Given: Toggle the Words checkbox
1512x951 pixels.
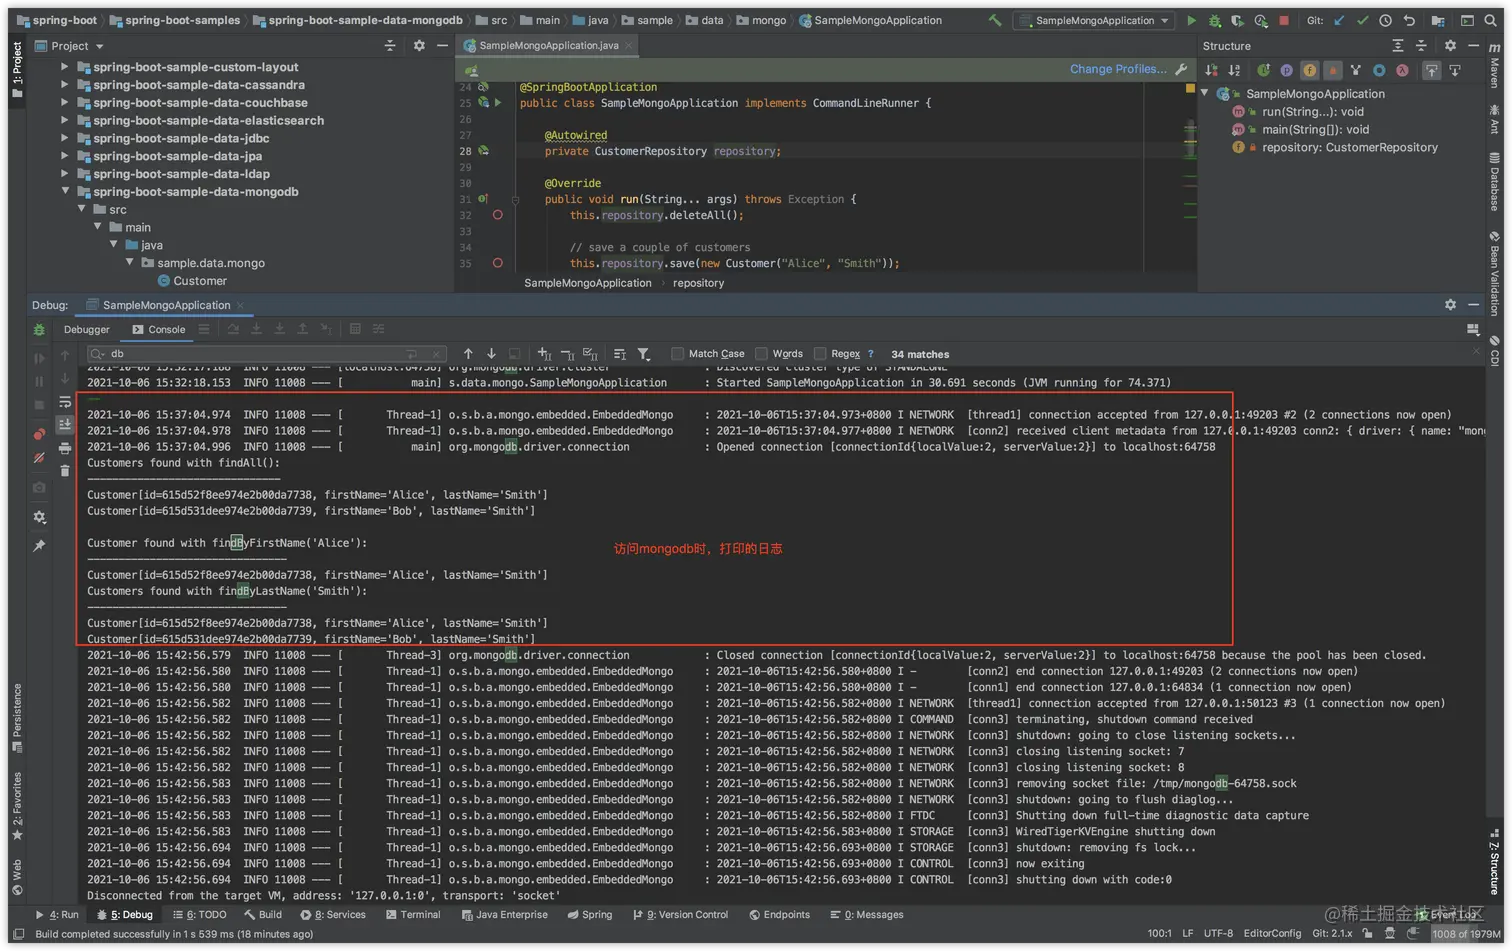Looking at the screenshot, I should click(762, 354).
